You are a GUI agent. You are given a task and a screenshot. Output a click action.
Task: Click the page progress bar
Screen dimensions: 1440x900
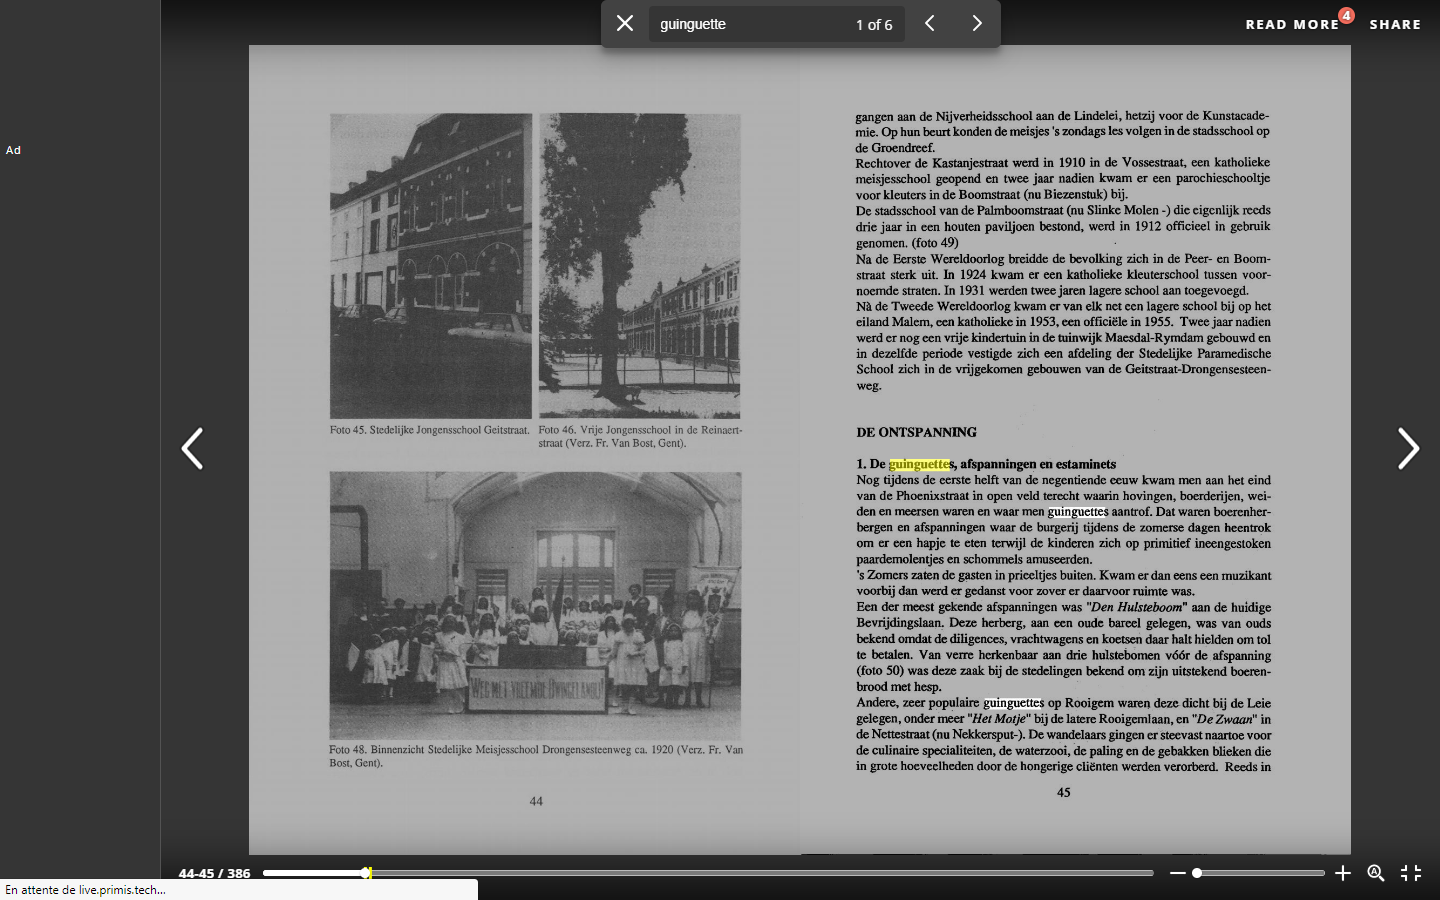point(708,873)
